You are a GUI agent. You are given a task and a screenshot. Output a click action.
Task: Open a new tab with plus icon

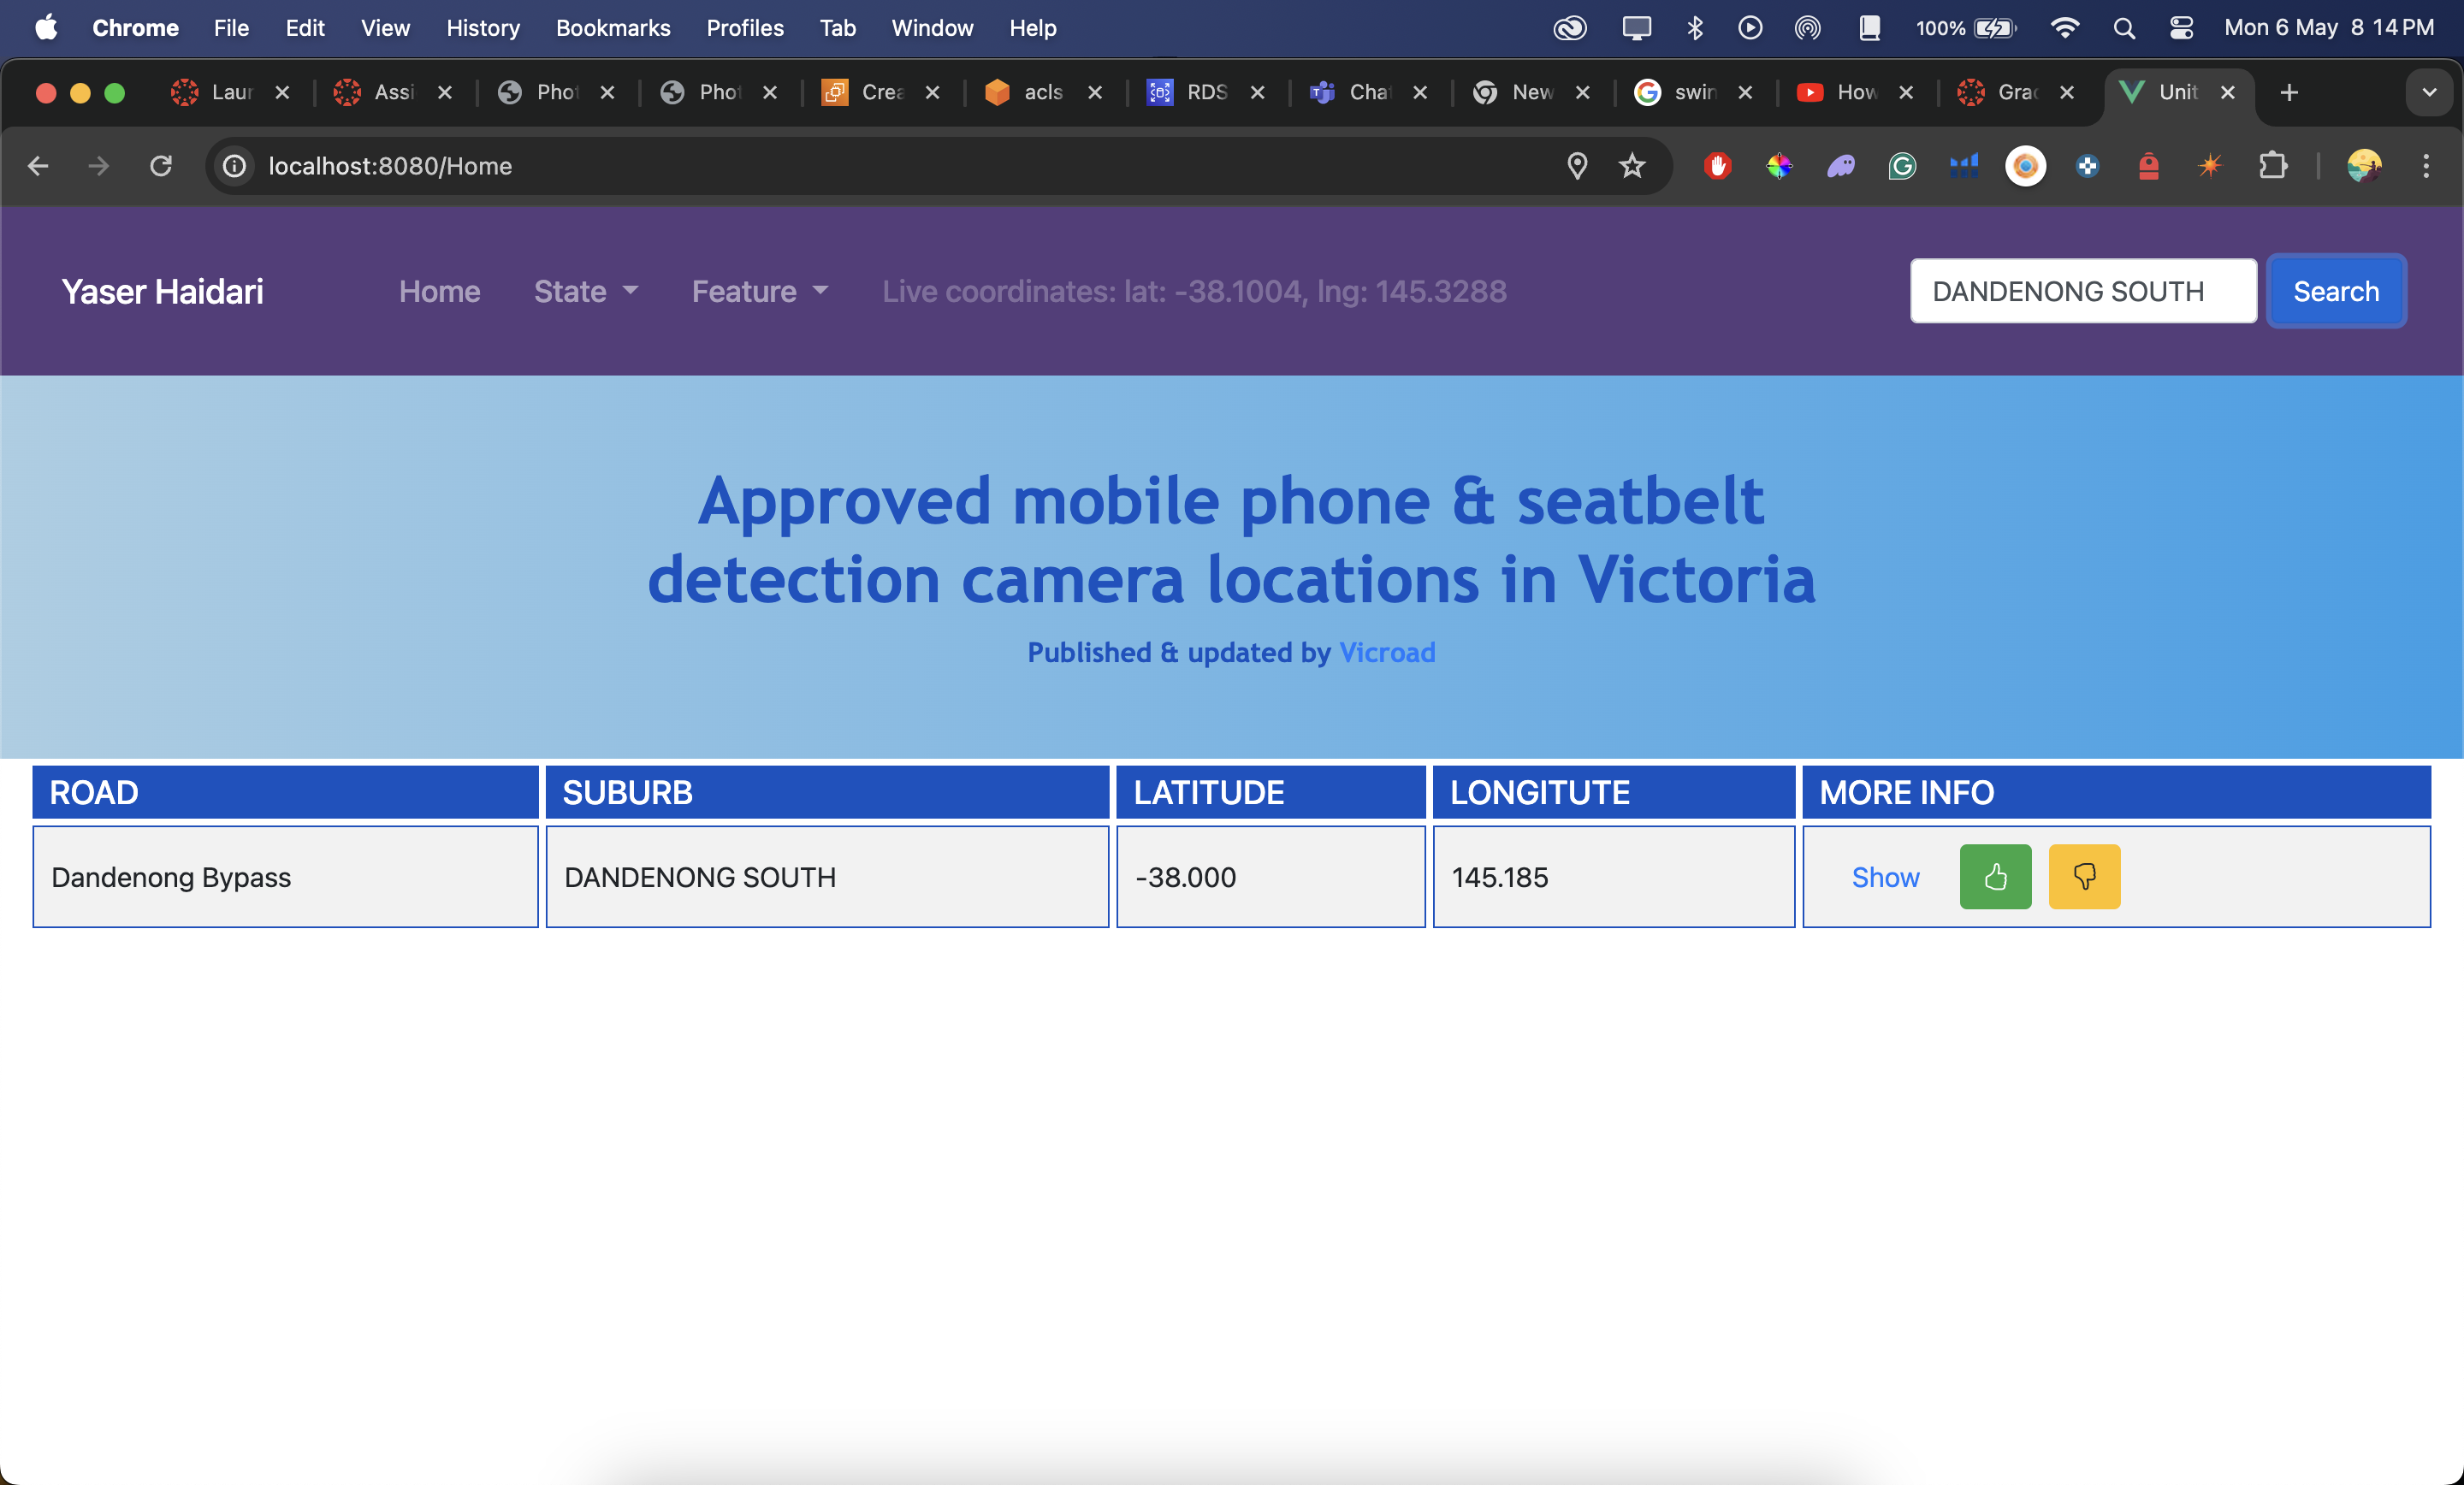[x=2289, y=92]
